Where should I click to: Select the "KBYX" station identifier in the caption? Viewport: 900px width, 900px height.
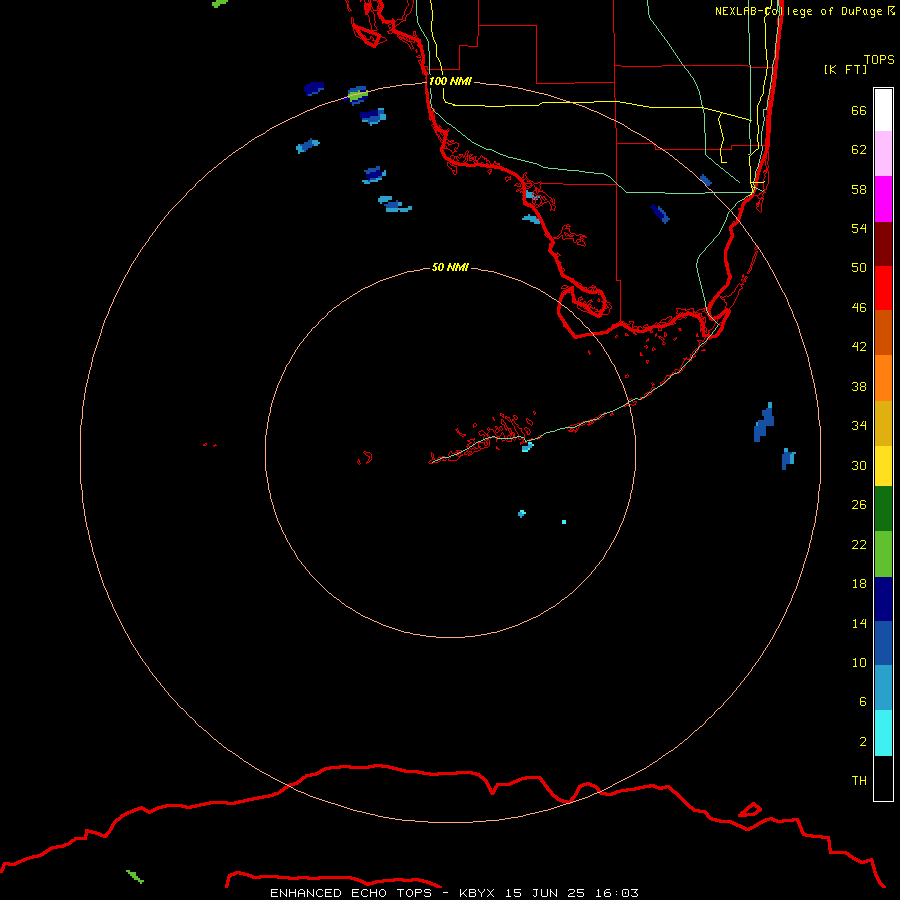(476, 893)
